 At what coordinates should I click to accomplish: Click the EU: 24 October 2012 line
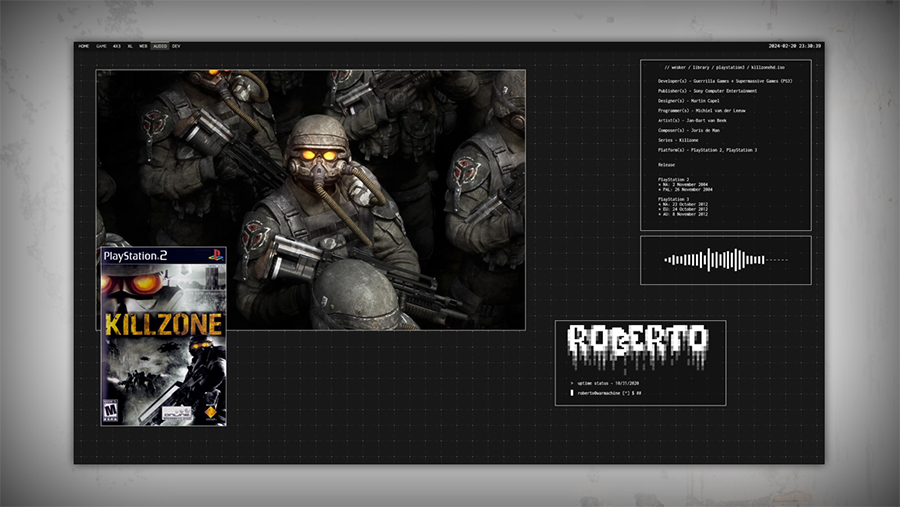tap(683, 209)
